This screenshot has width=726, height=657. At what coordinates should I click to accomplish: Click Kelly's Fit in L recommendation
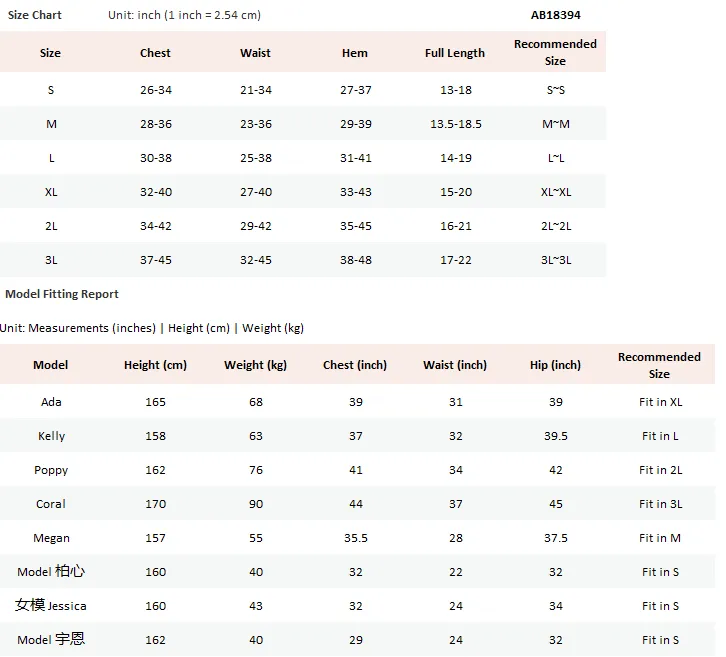660,436
